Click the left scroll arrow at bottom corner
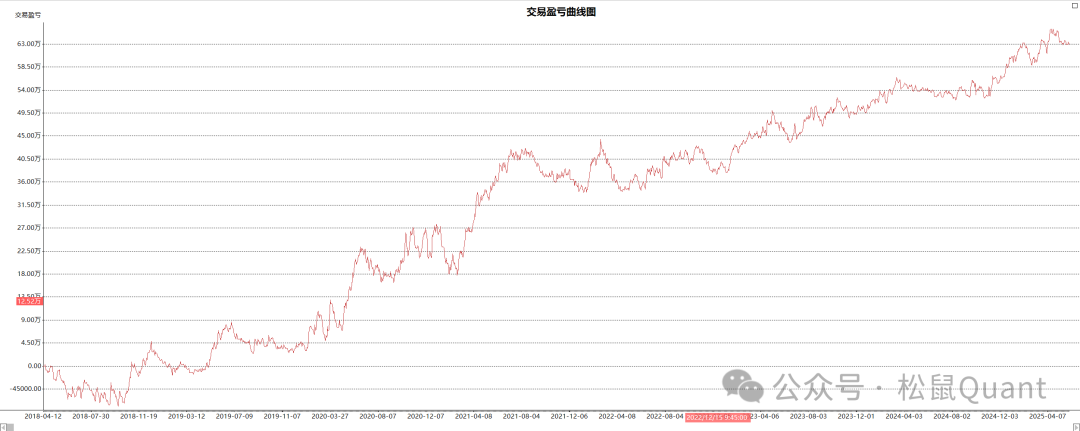 click(4, 425)
